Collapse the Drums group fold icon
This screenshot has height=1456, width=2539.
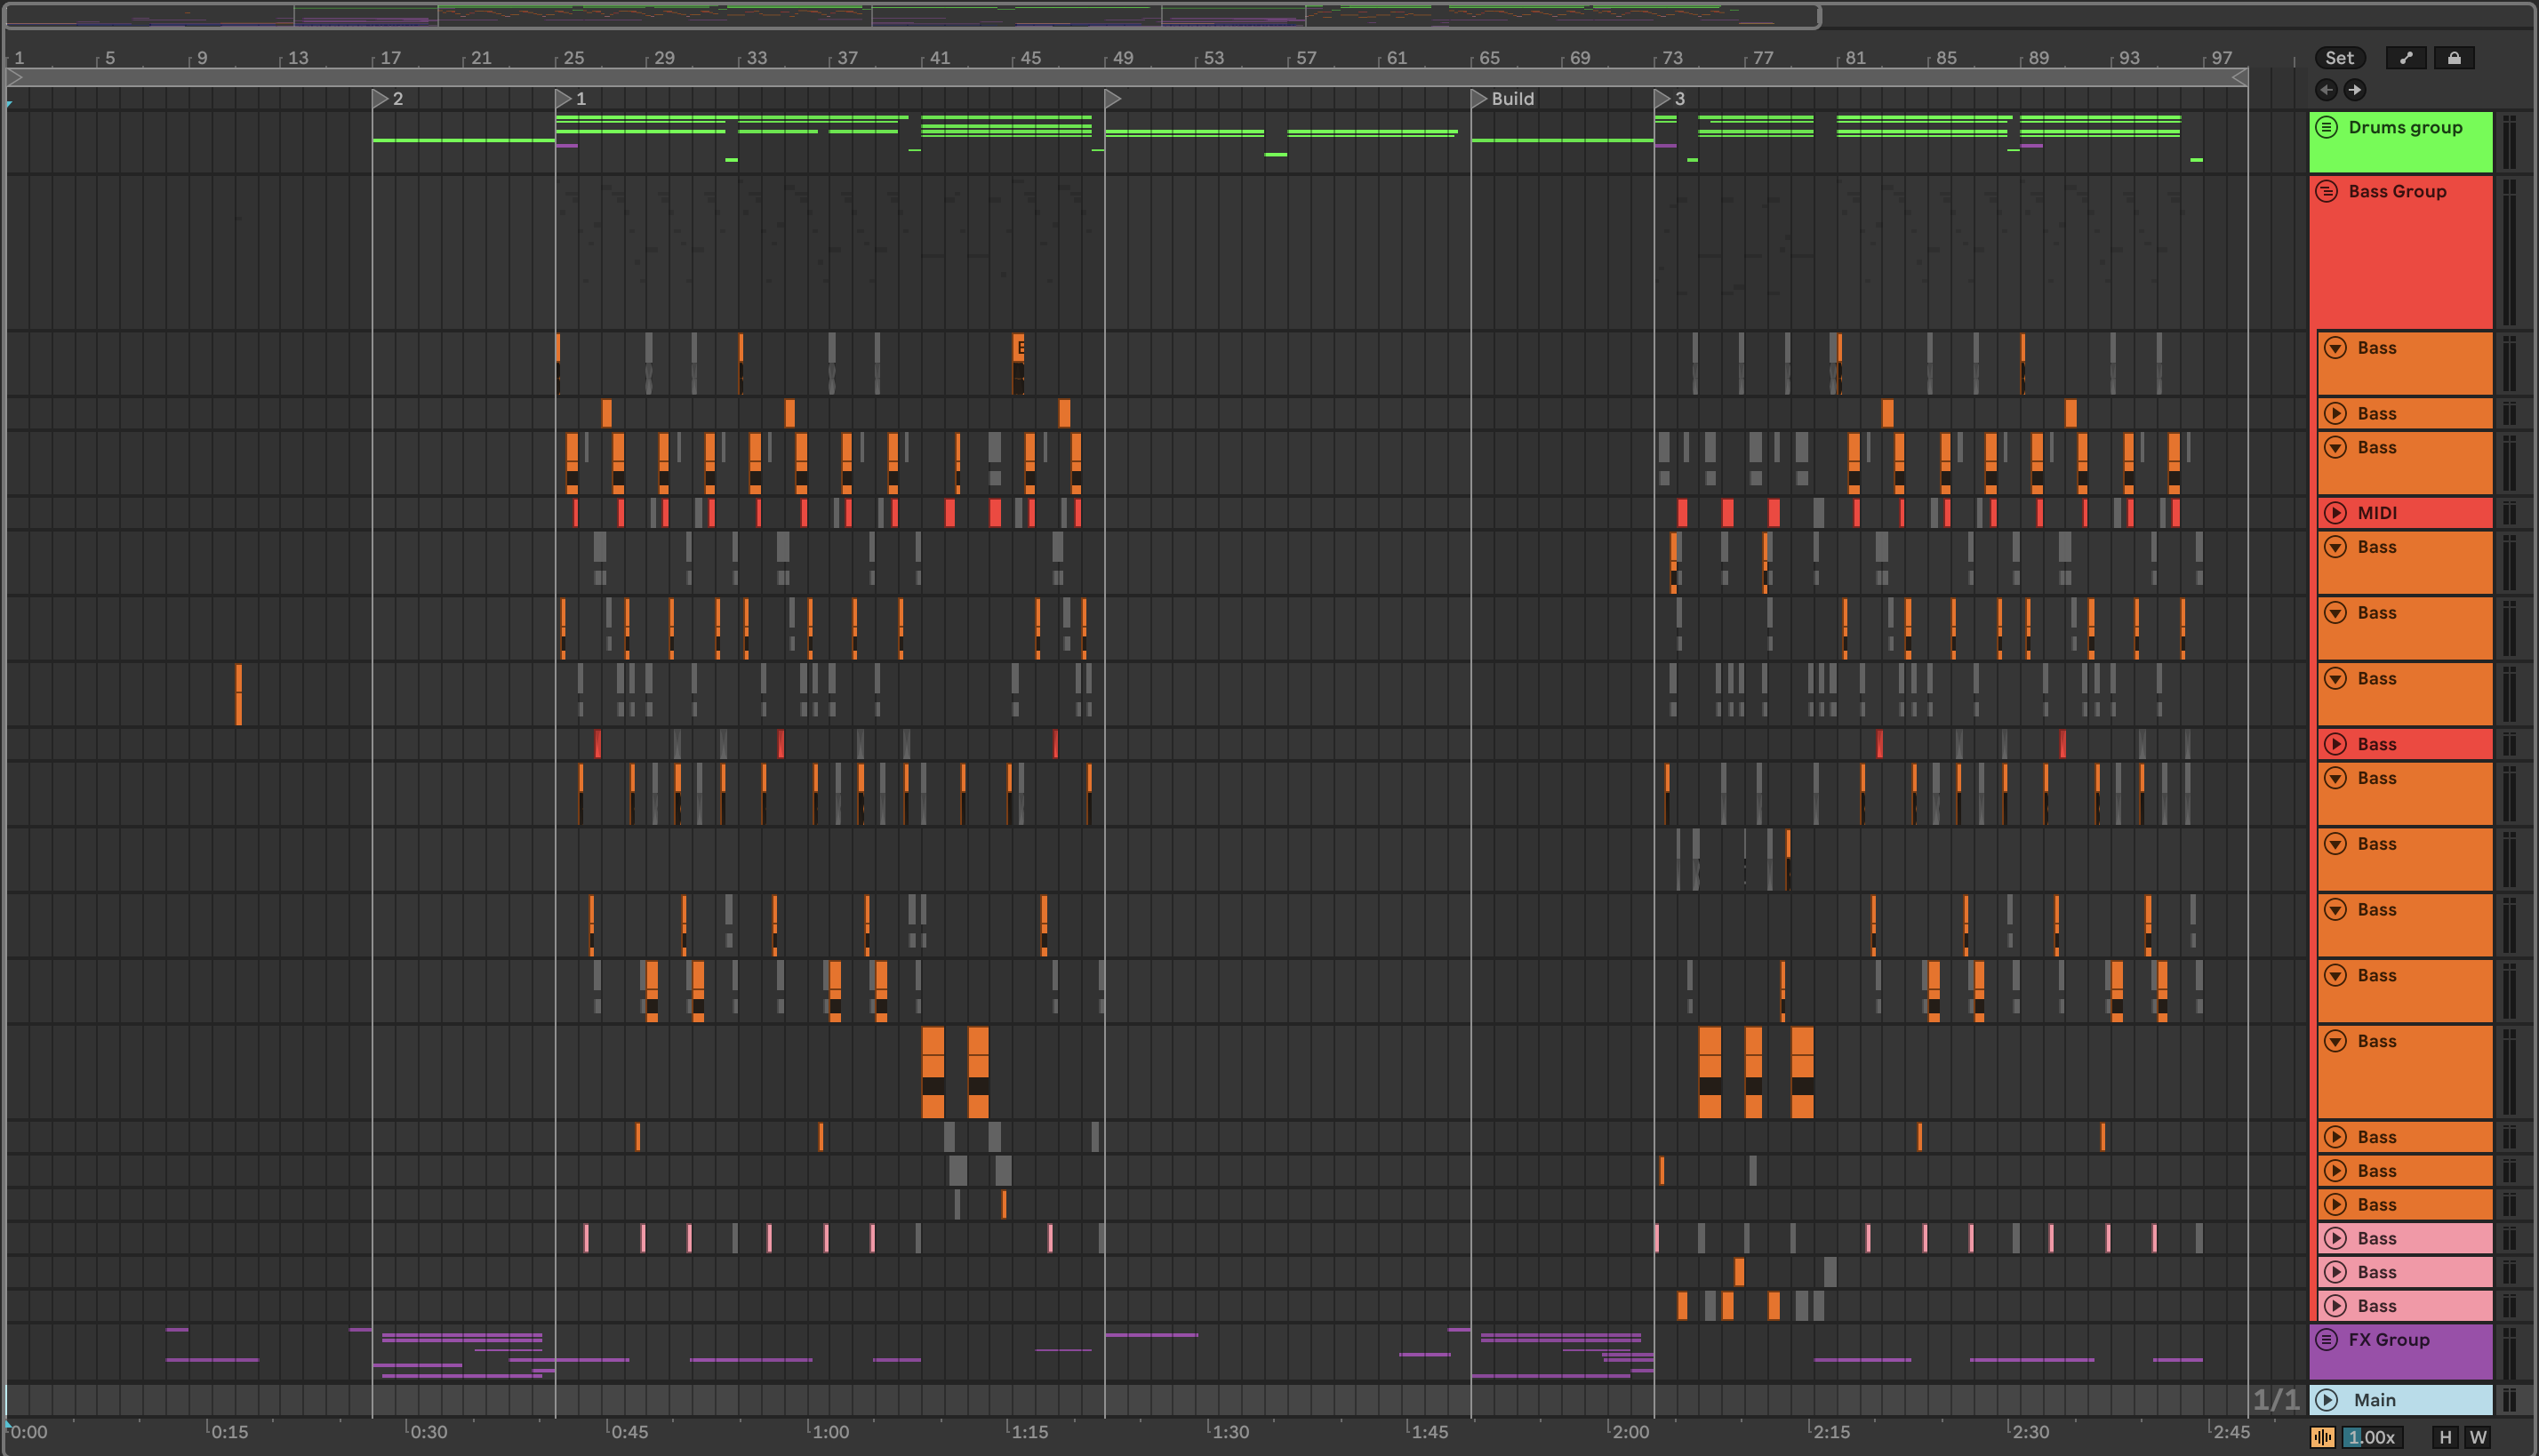pos(2327,127)
